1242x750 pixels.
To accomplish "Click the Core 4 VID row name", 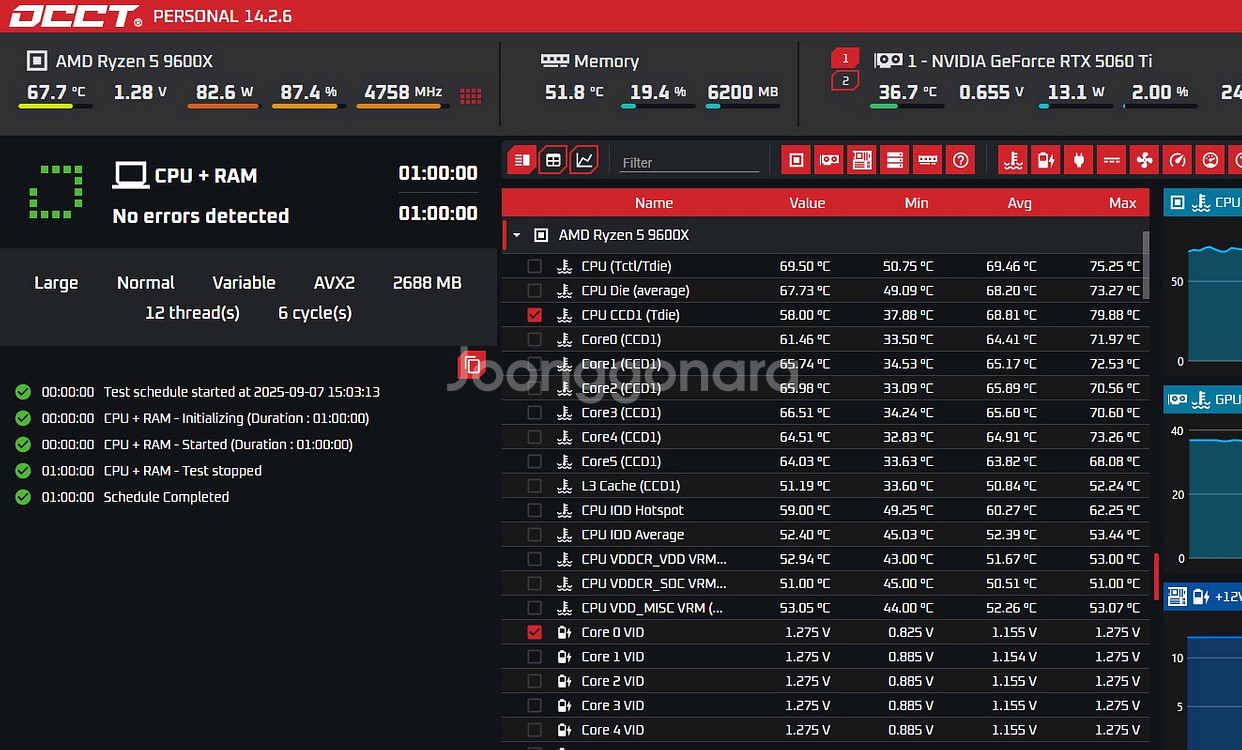I will coord(613,730).
